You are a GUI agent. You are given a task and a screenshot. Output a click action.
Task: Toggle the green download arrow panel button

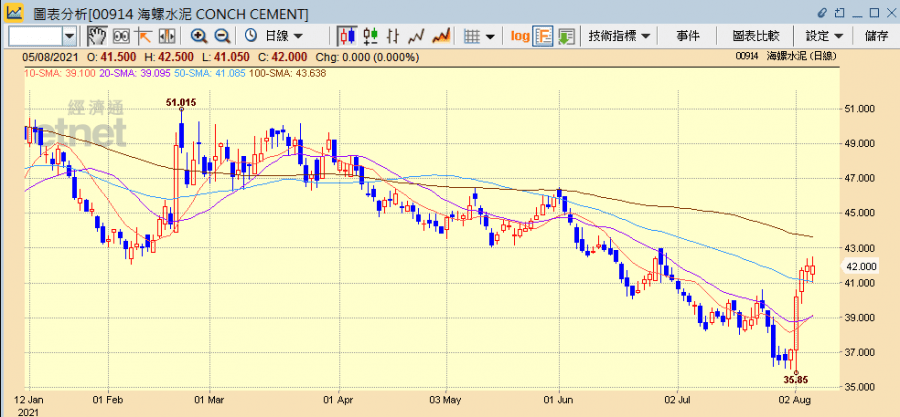click(566, 36)
